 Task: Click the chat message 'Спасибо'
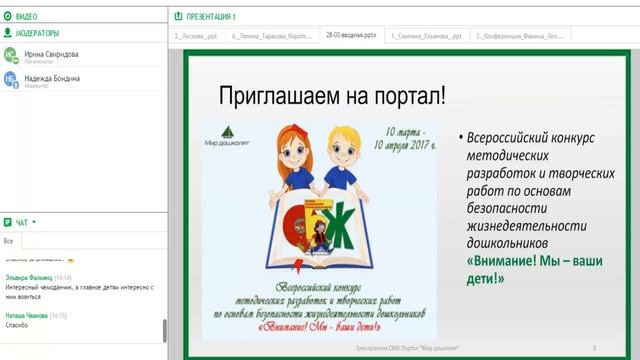tap(17, 325)
